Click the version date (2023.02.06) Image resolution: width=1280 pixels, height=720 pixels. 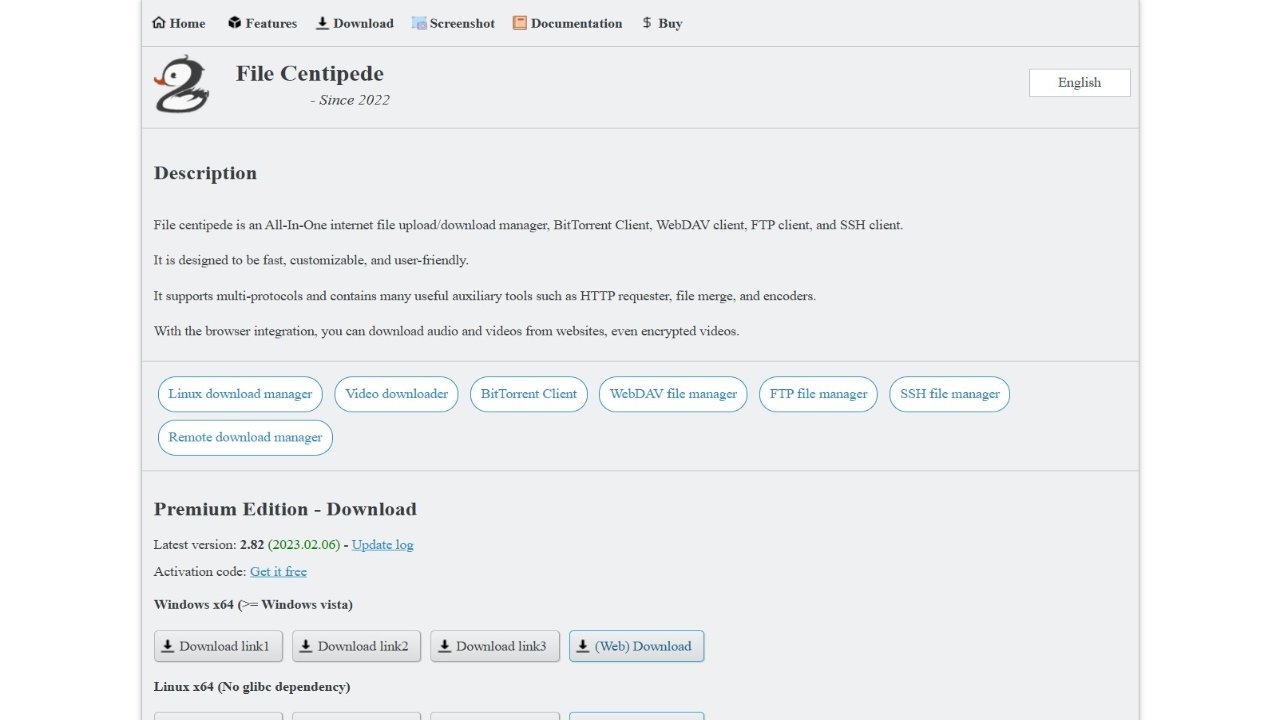[x=304, y=545]
